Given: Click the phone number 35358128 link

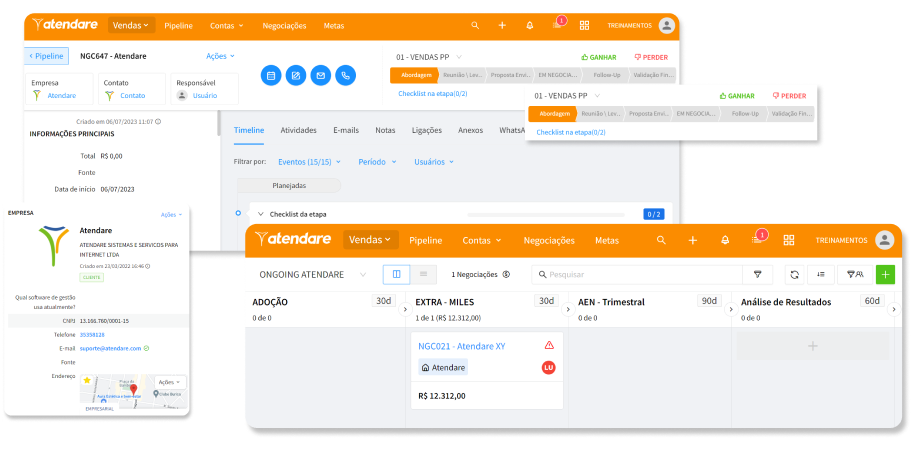Looking at the screenshot, I should click(x=92, y=334).
